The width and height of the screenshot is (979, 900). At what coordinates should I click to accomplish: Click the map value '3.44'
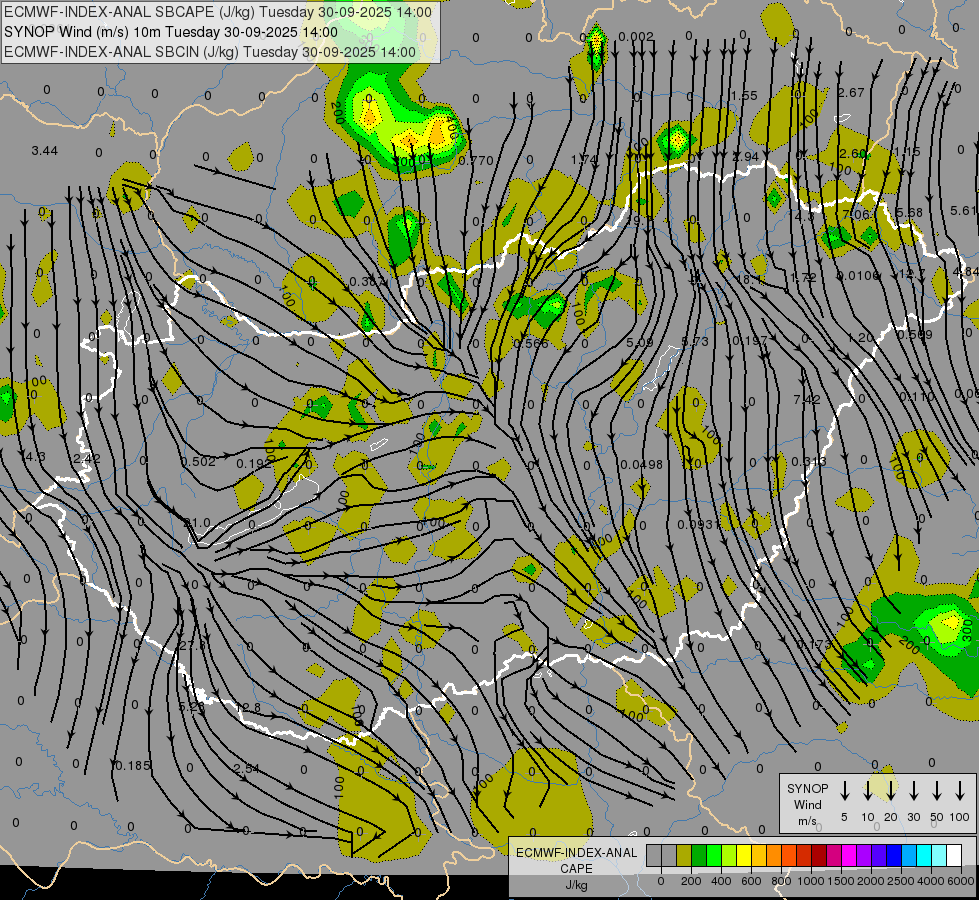point(44,151)
